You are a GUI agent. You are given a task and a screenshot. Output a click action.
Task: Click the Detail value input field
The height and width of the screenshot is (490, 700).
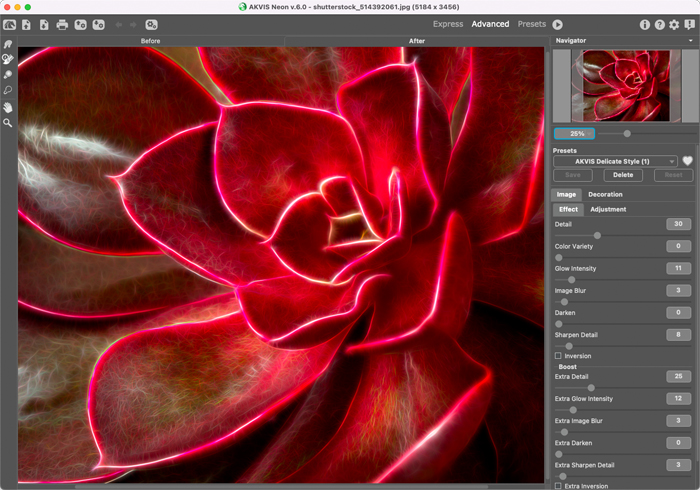tap(678, 224)
